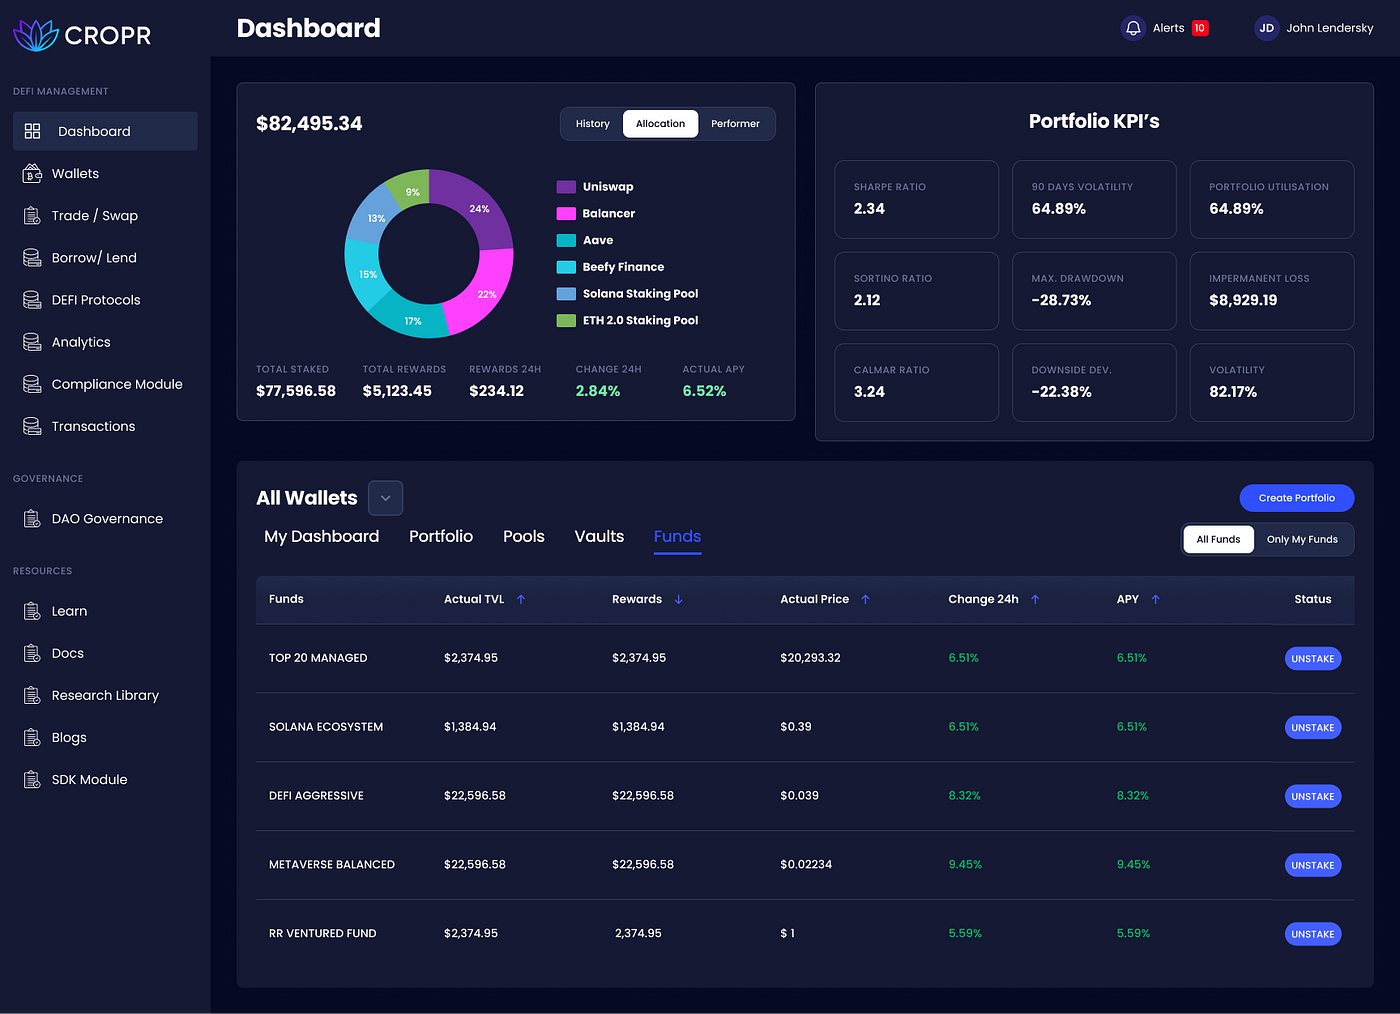Click the Blogs sidebar icon

coord(32,737)
